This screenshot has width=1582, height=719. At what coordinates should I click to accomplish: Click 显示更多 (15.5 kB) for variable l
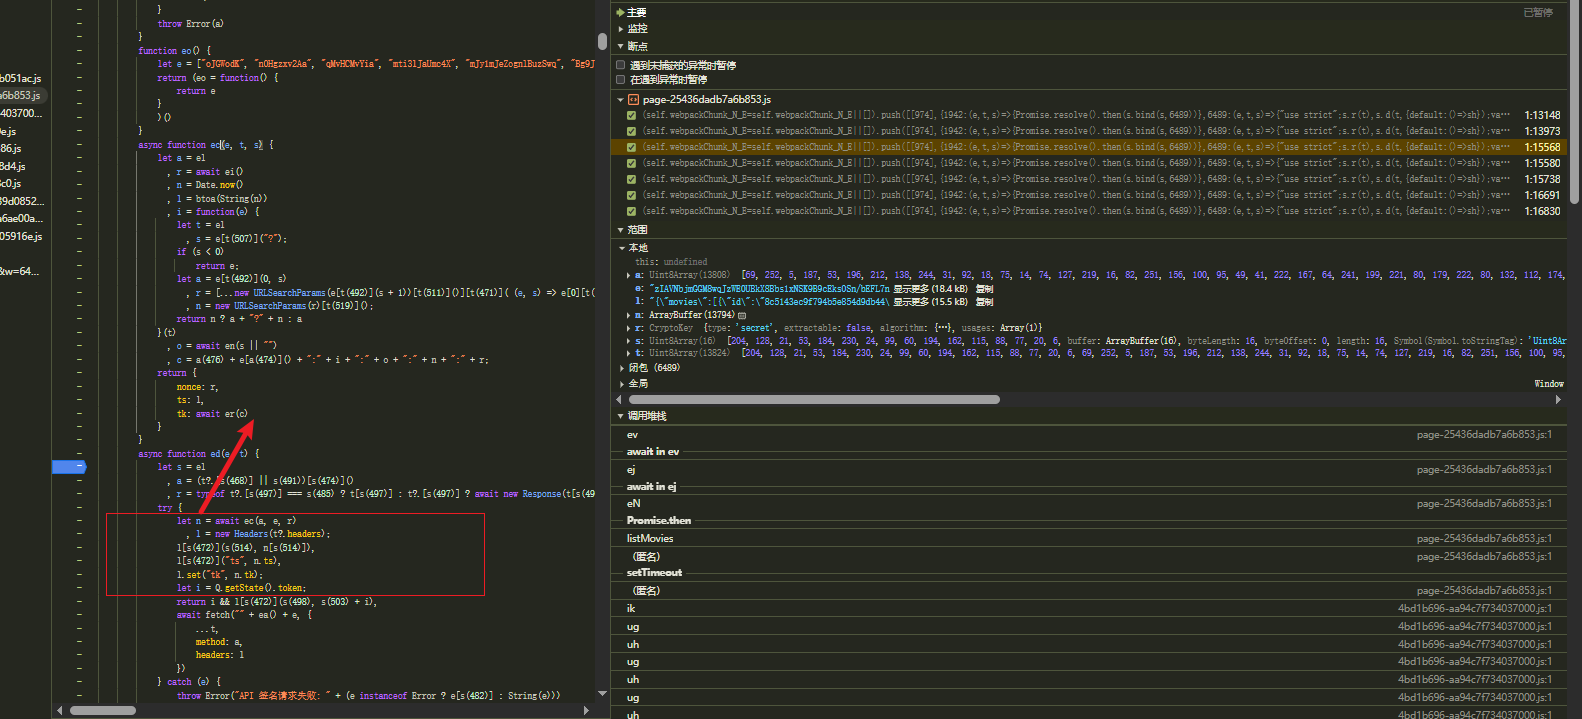coord(932,301)
